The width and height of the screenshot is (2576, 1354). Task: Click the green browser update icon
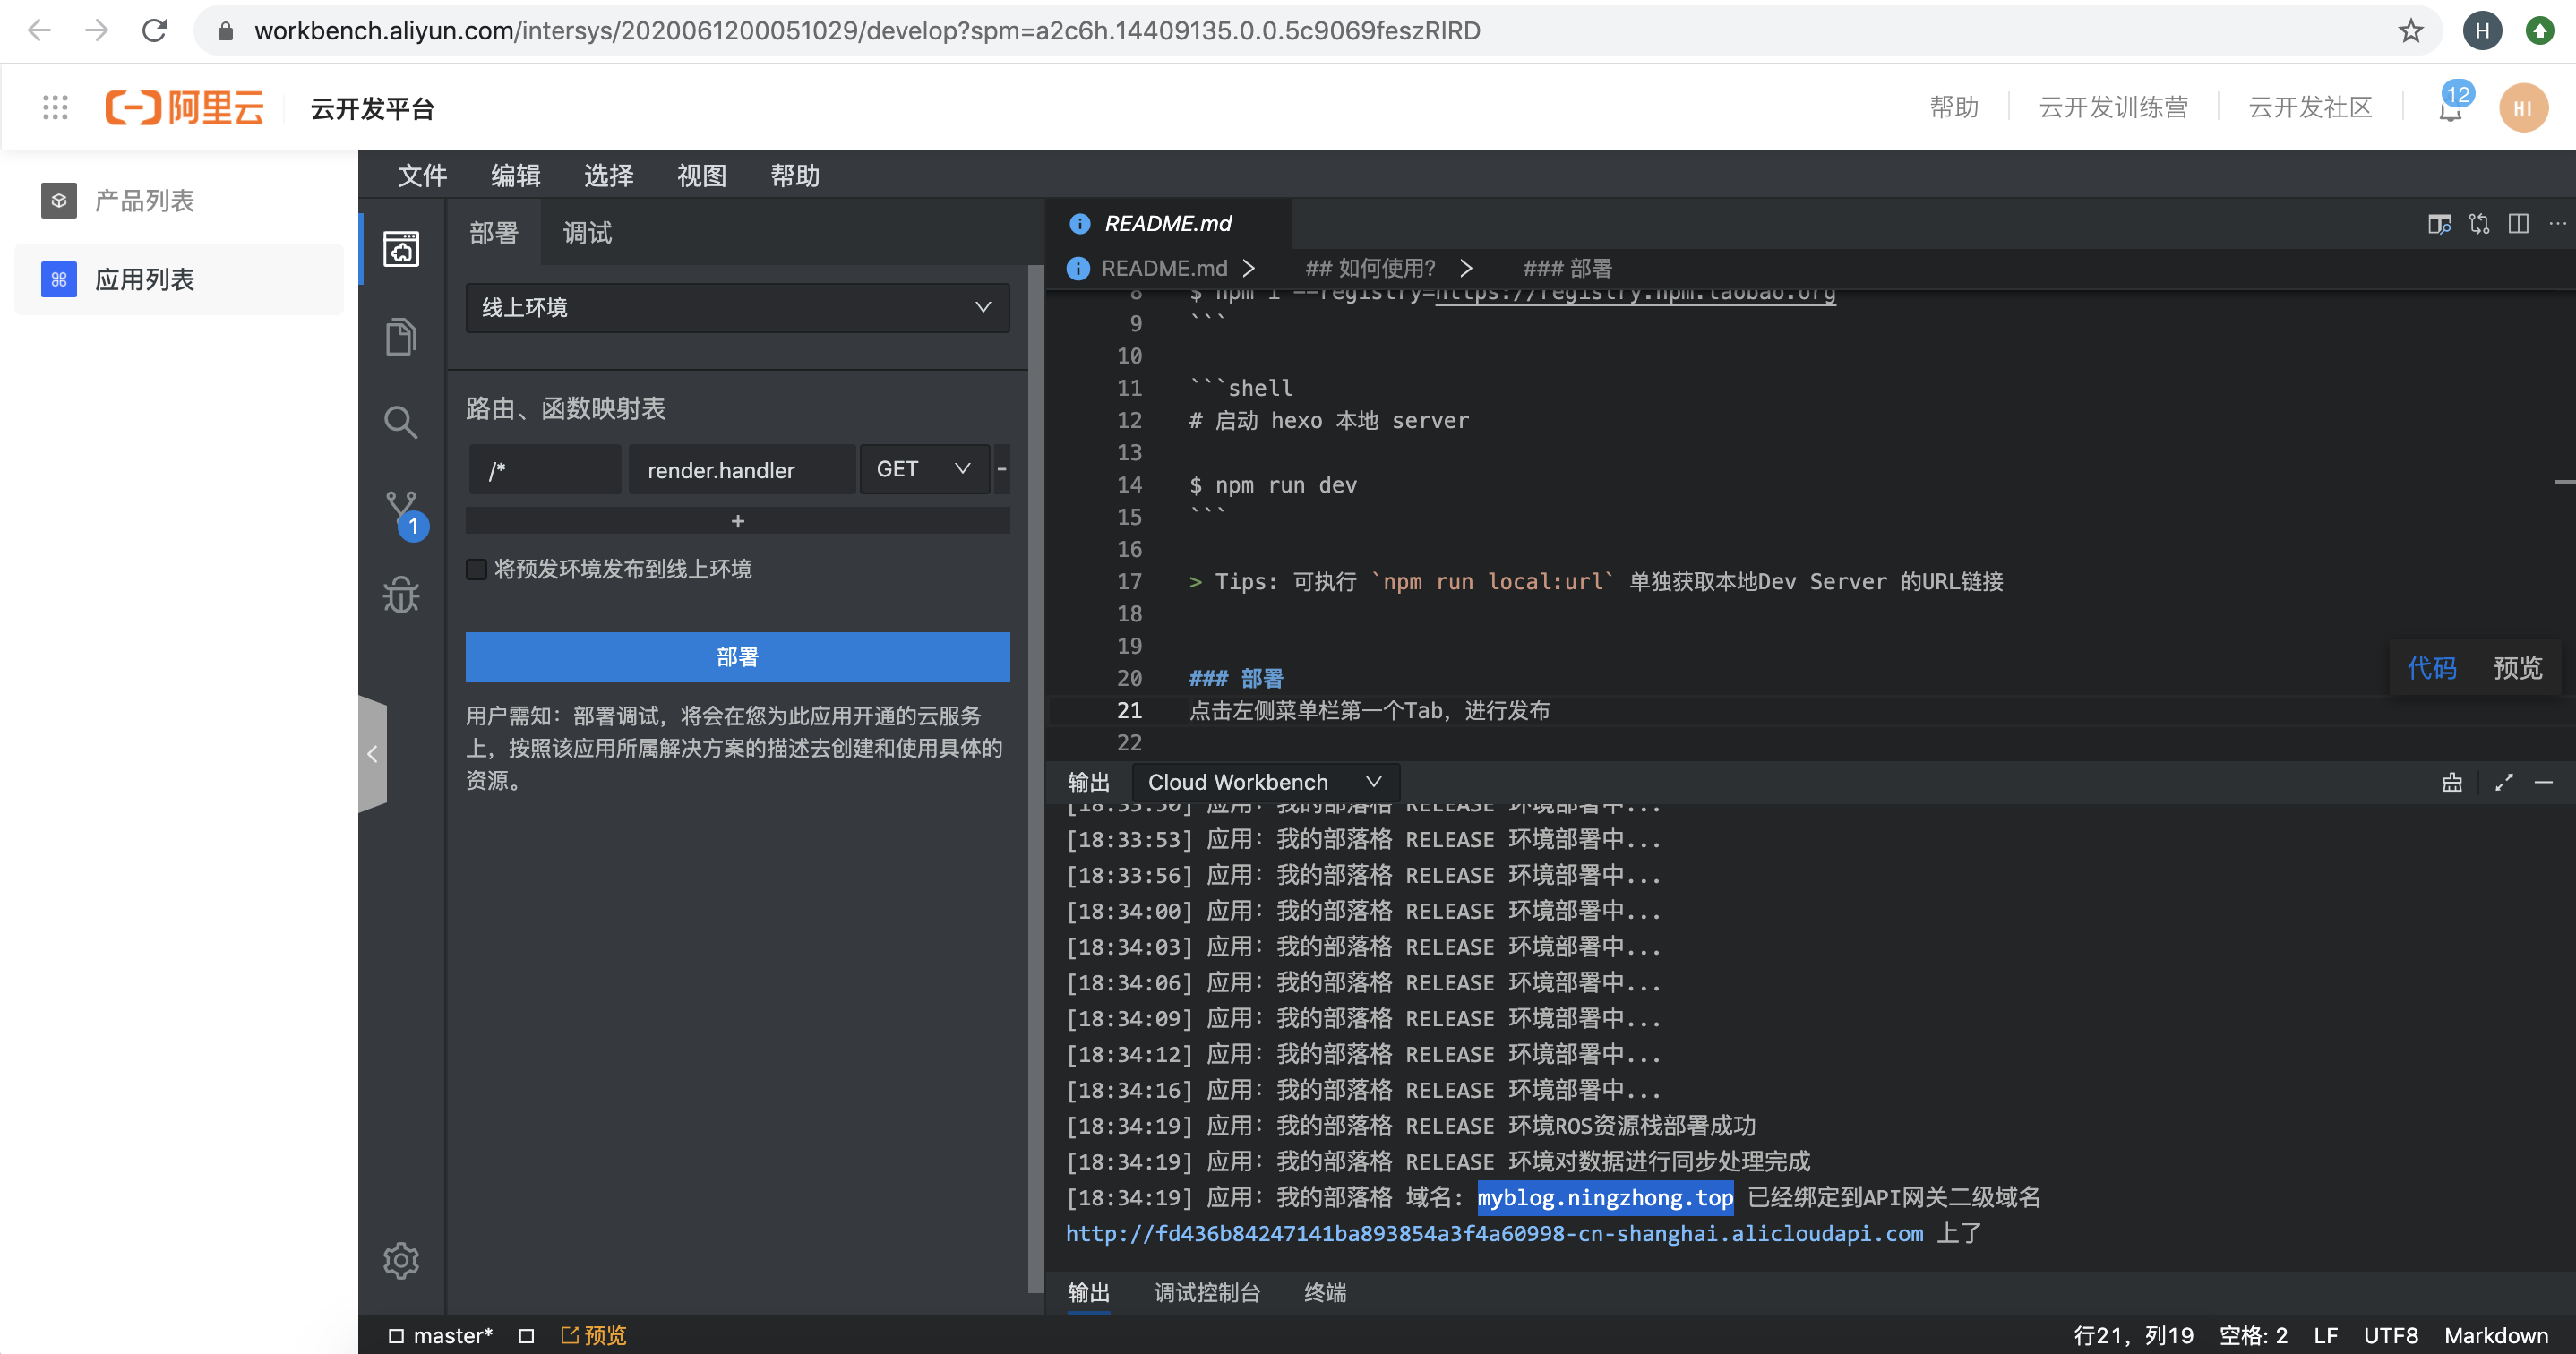click(2540, 31)
